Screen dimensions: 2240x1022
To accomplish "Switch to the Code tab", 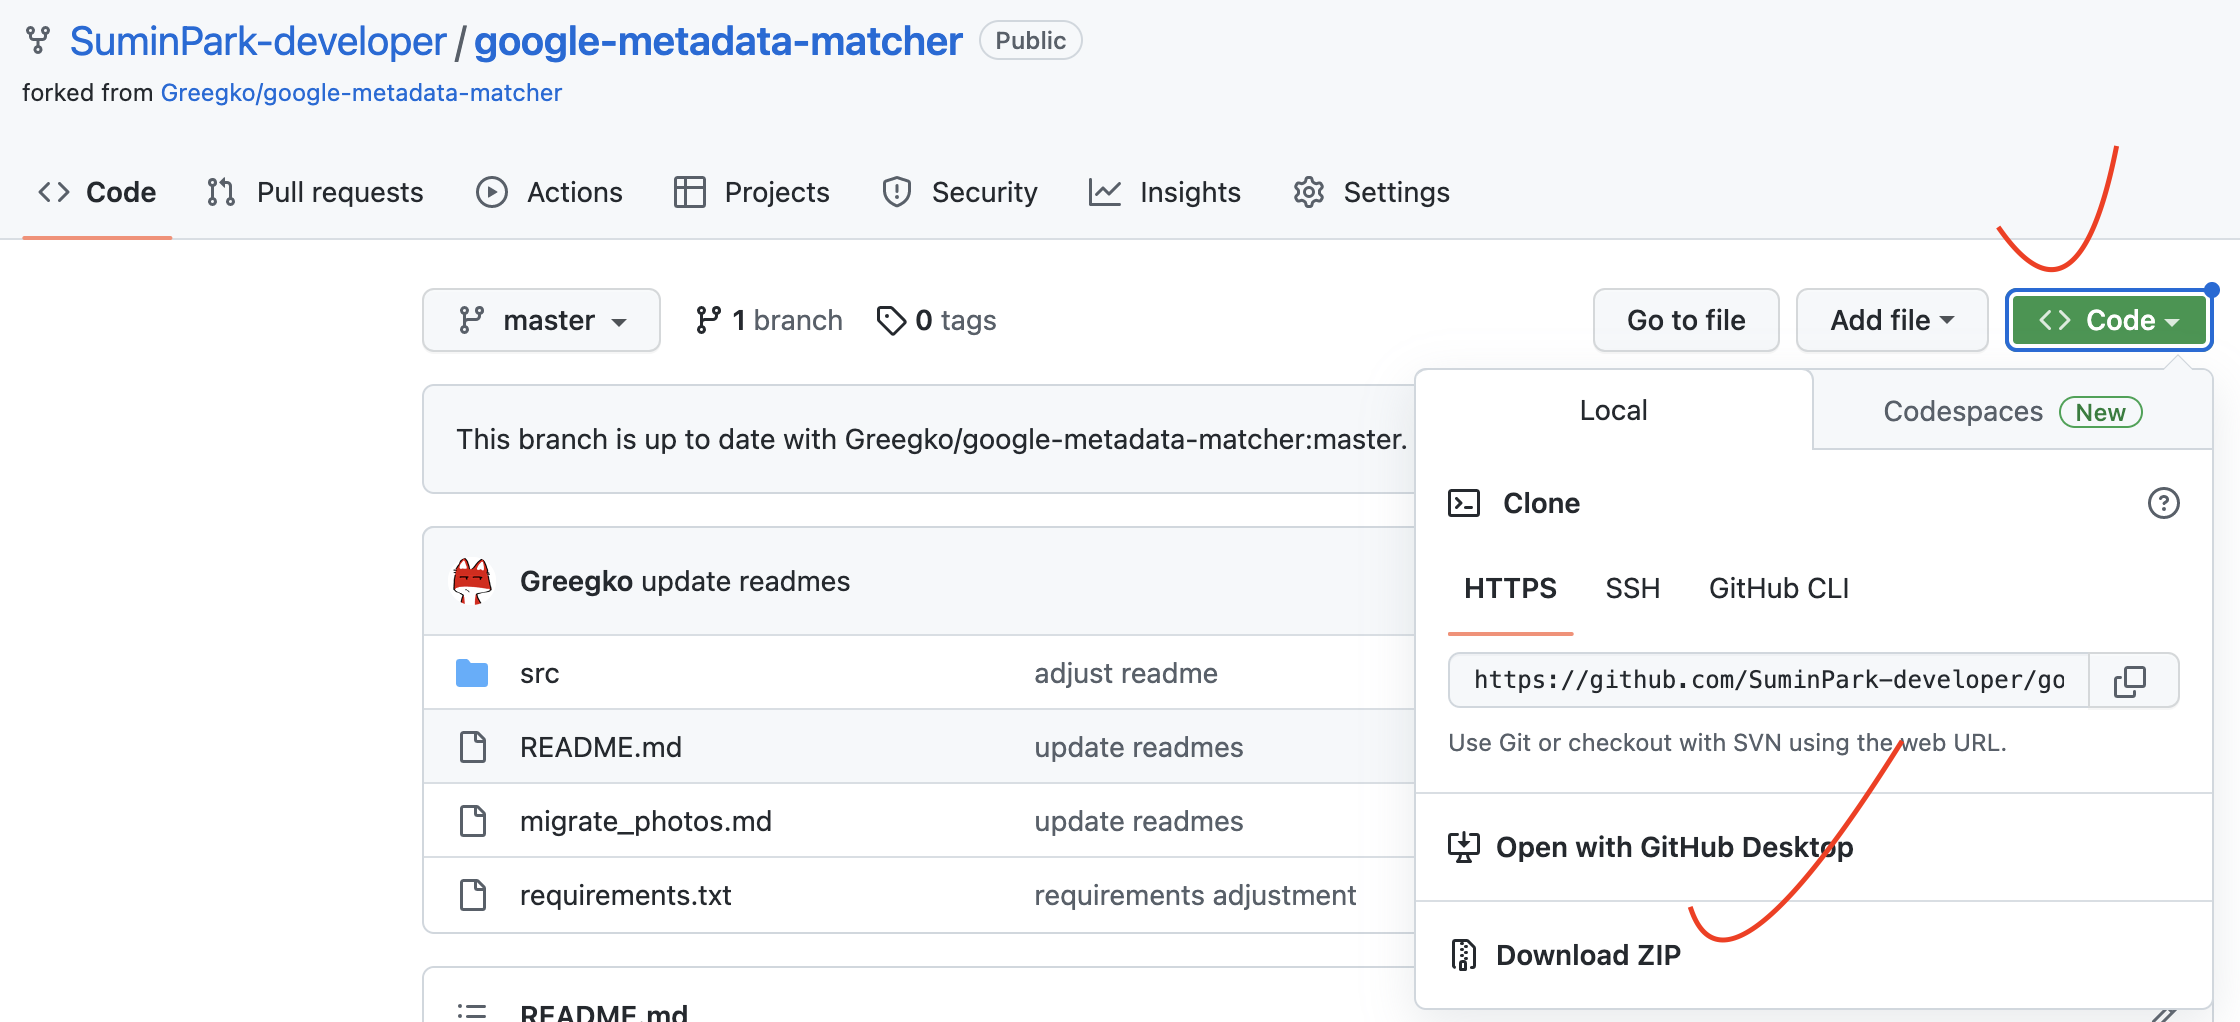I will tap(97, 192).
